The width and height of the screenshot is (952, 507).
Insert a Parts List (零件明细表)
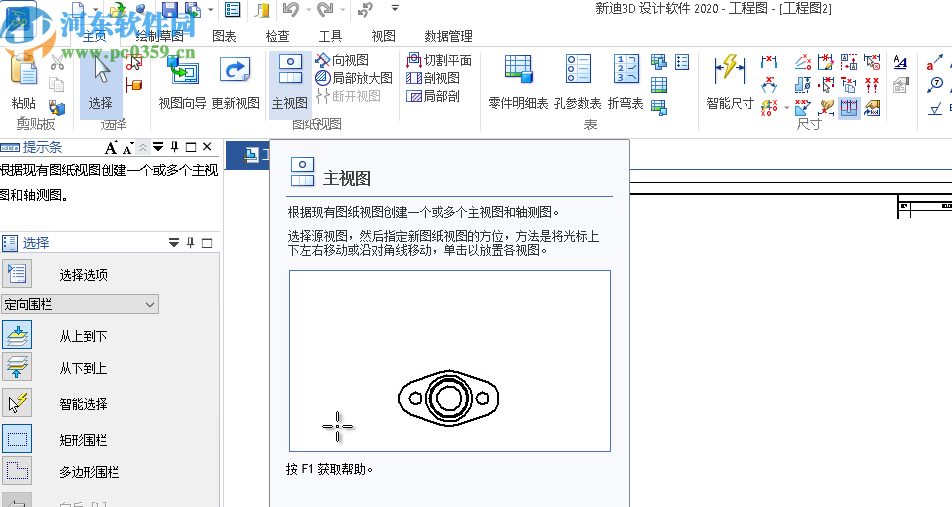(518, 82)
